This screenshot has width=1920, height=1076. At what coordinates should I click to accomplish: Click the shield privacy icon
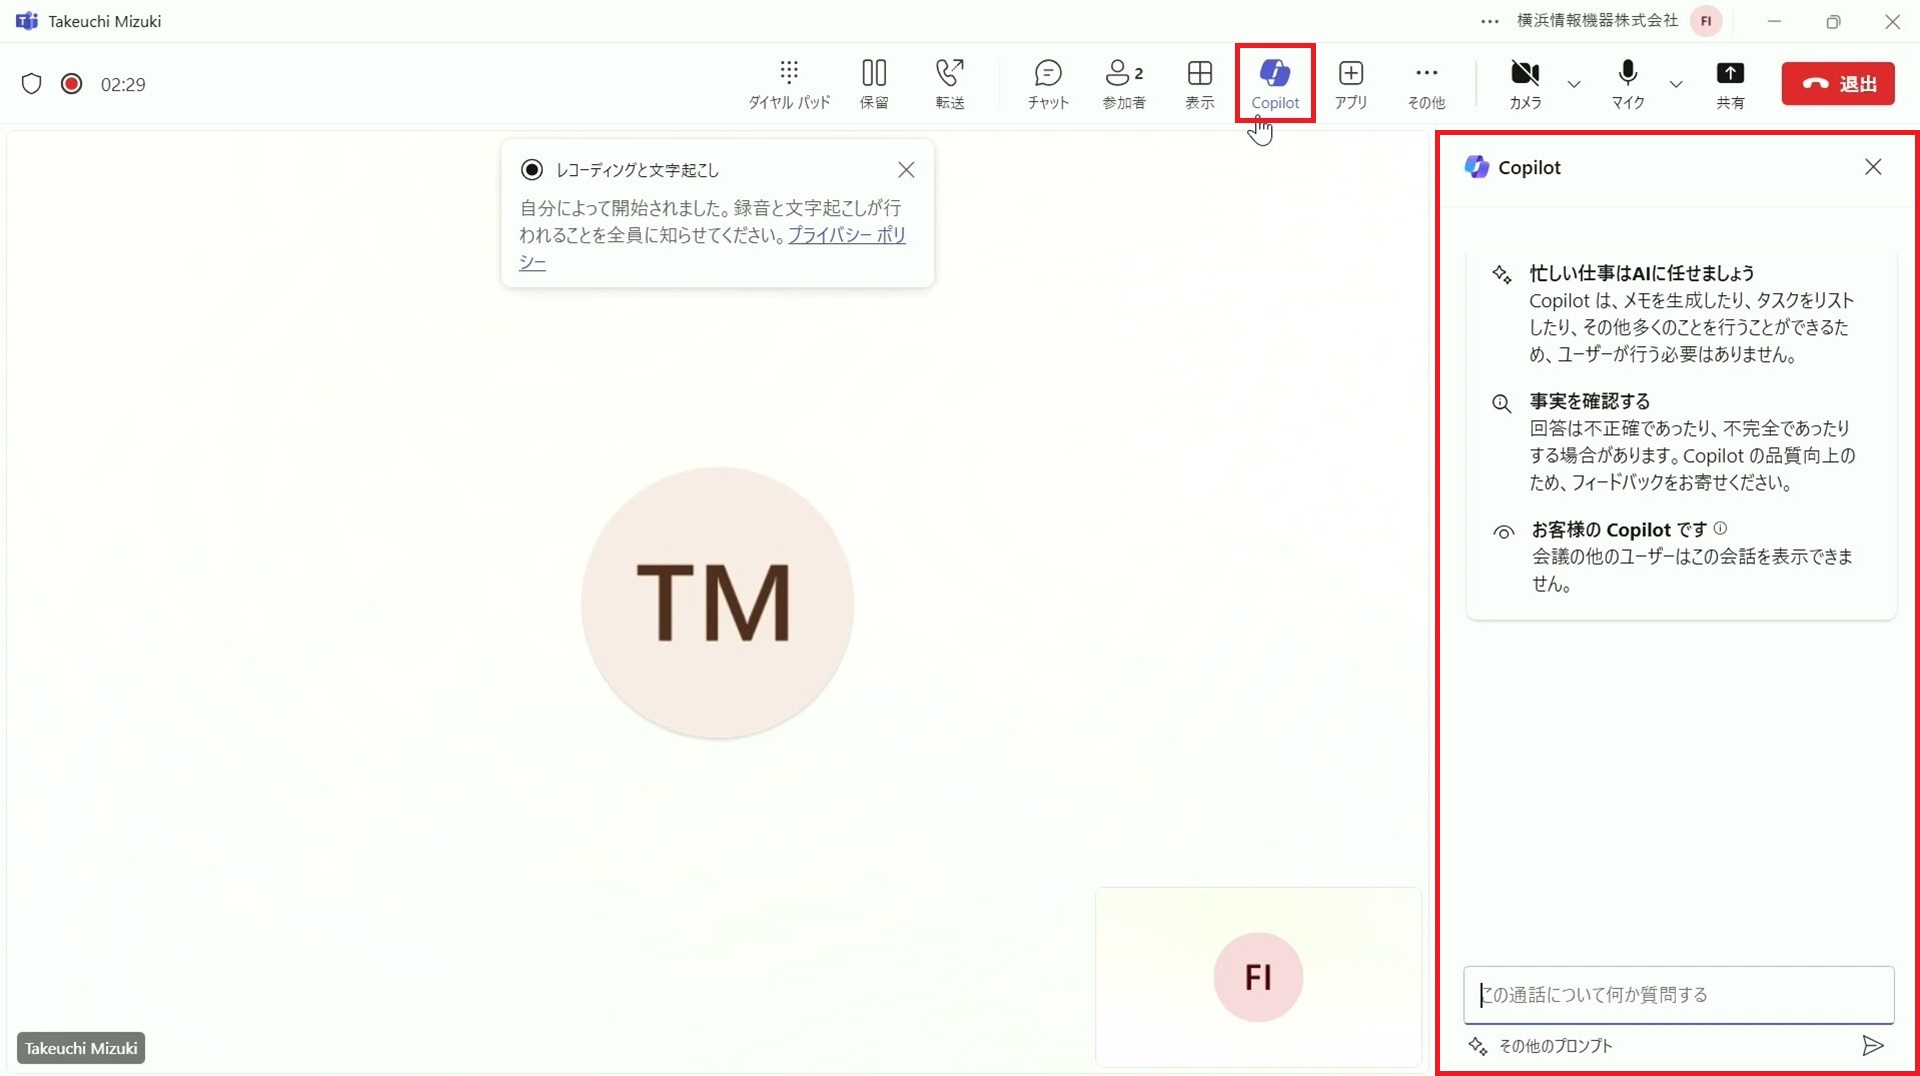(x=32, y=84)
